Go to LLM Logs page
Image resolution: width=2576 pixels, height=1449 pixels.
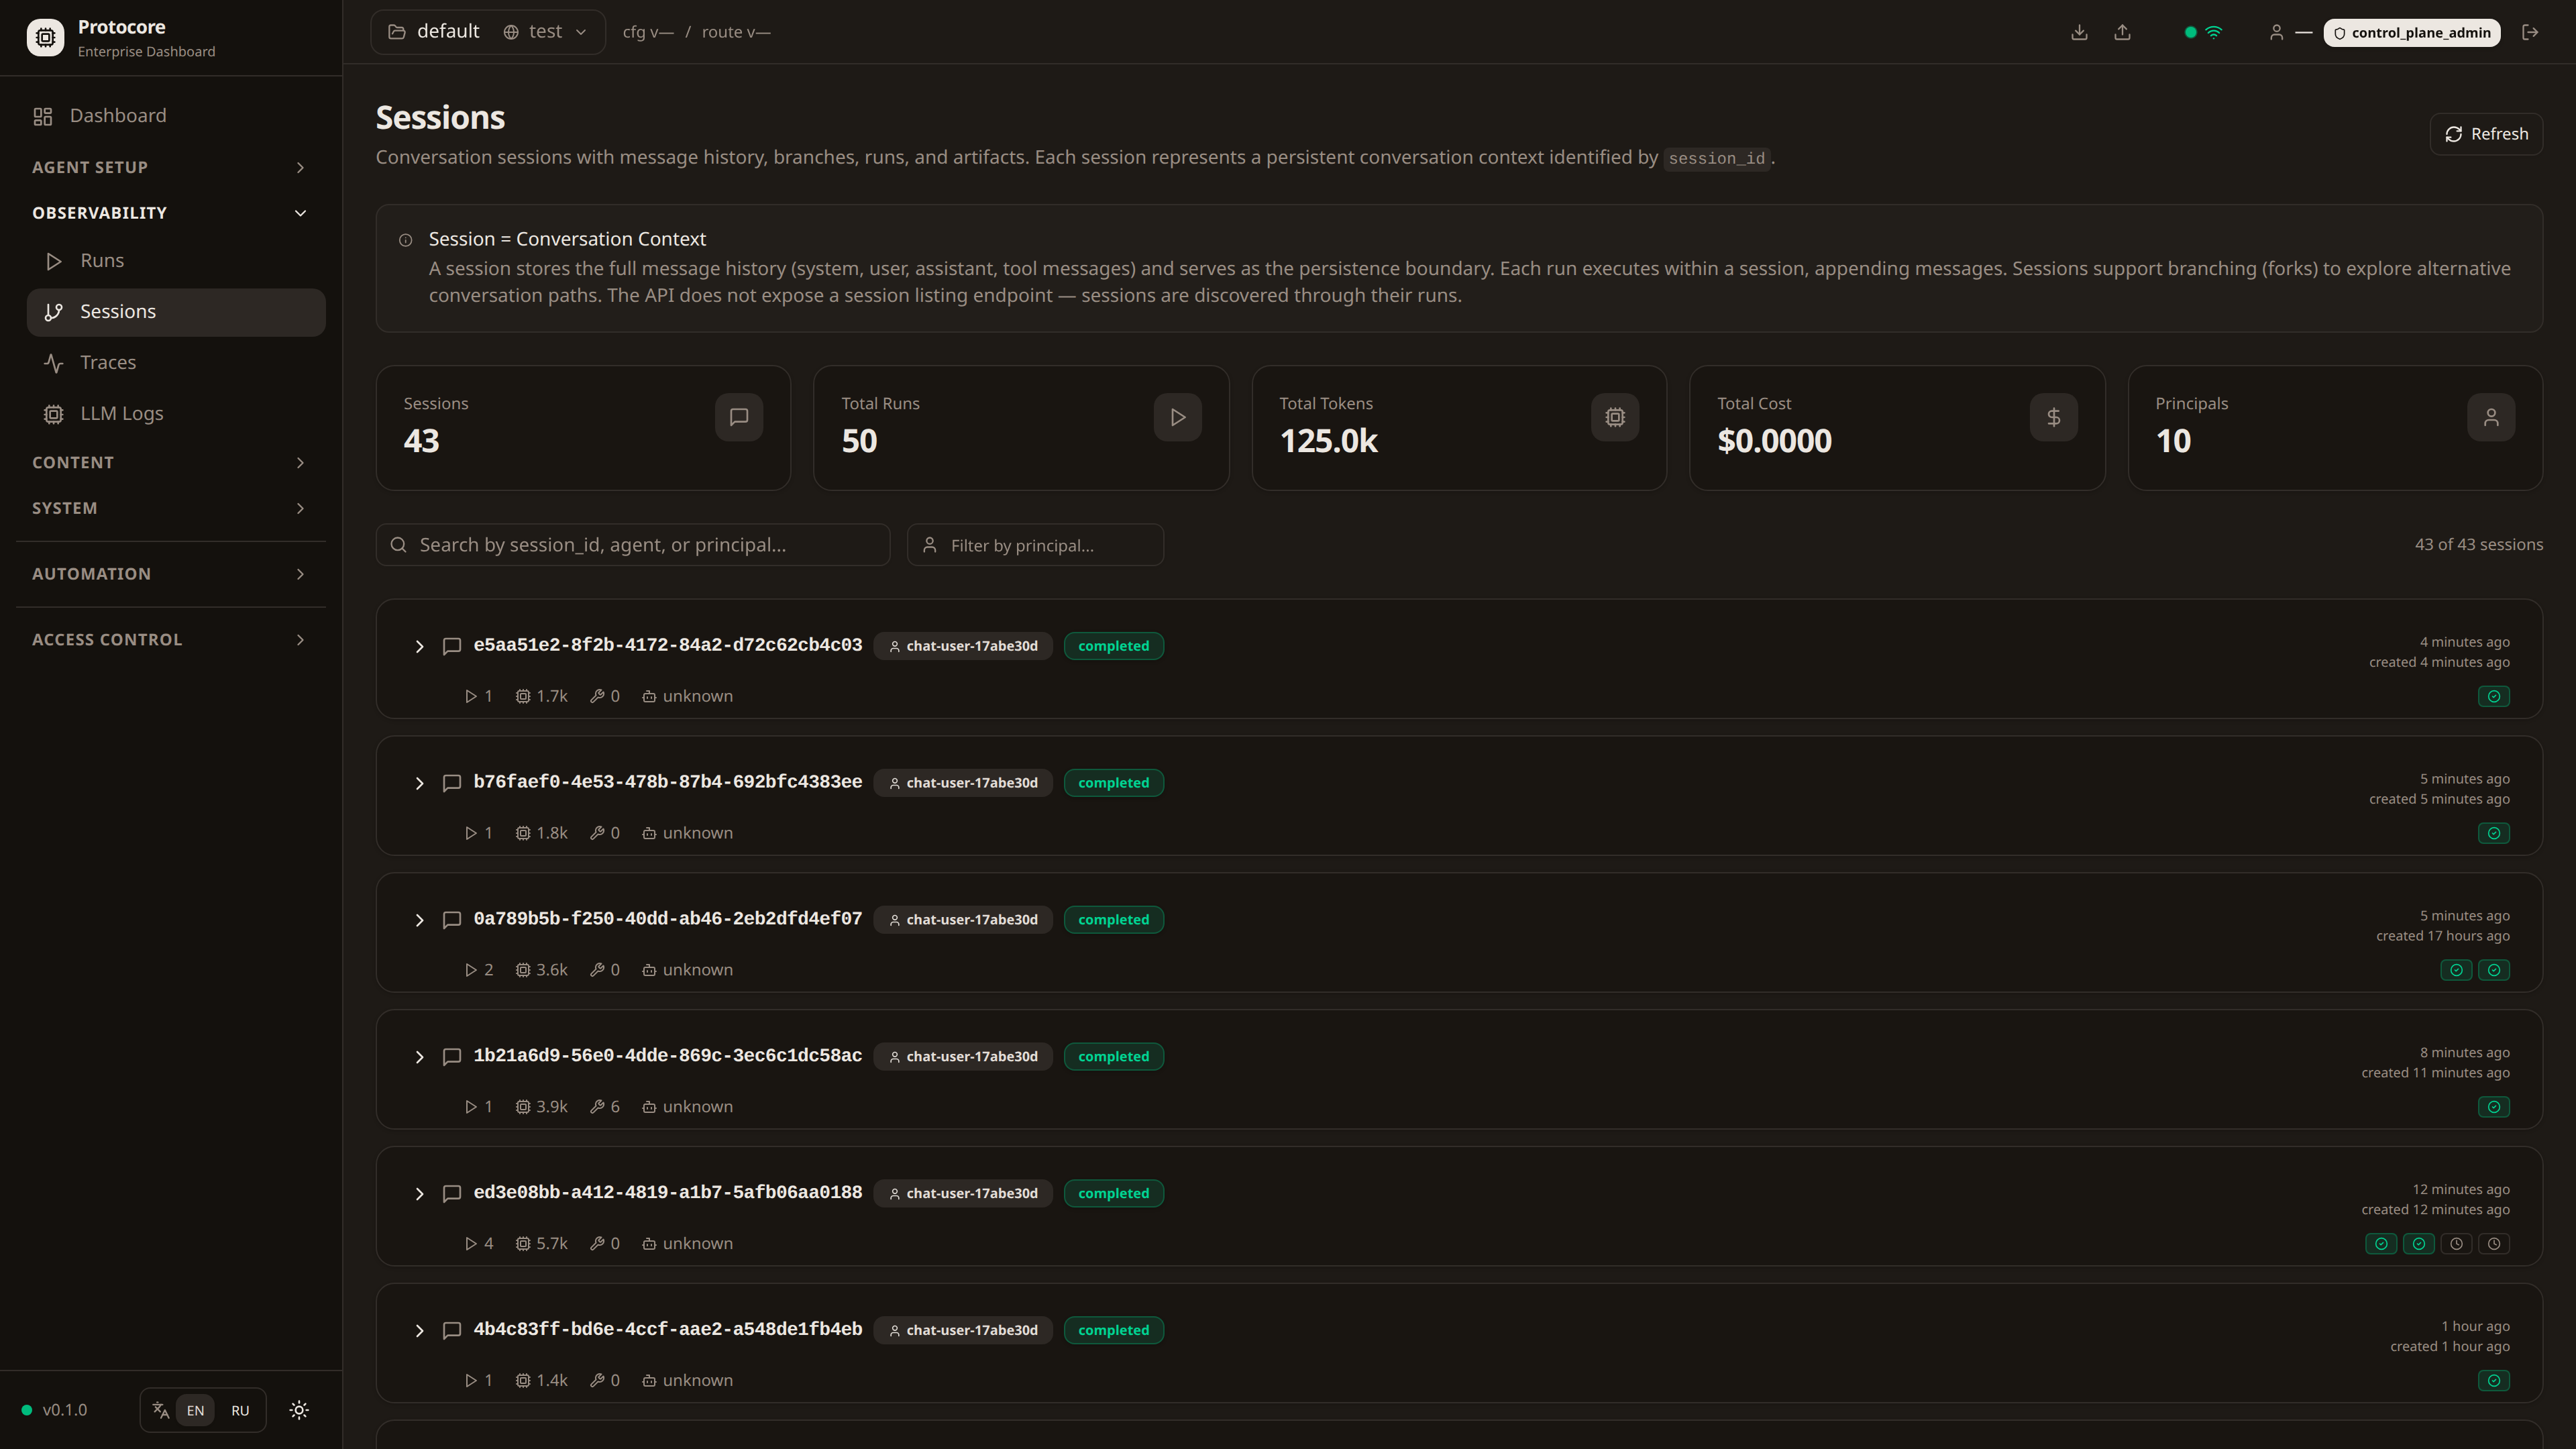click(121, 413)
